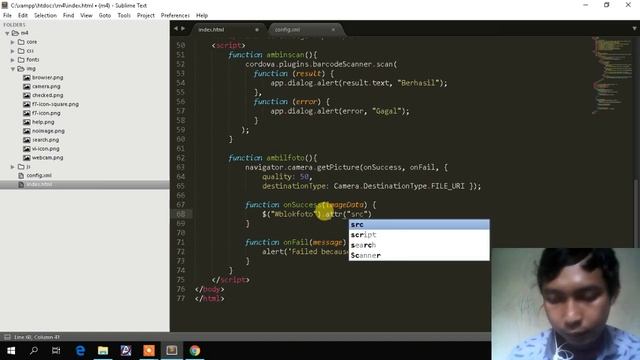Open the purple A taskbar app
The width and height of the screenshot is (640, 360).
click(126, 351)
